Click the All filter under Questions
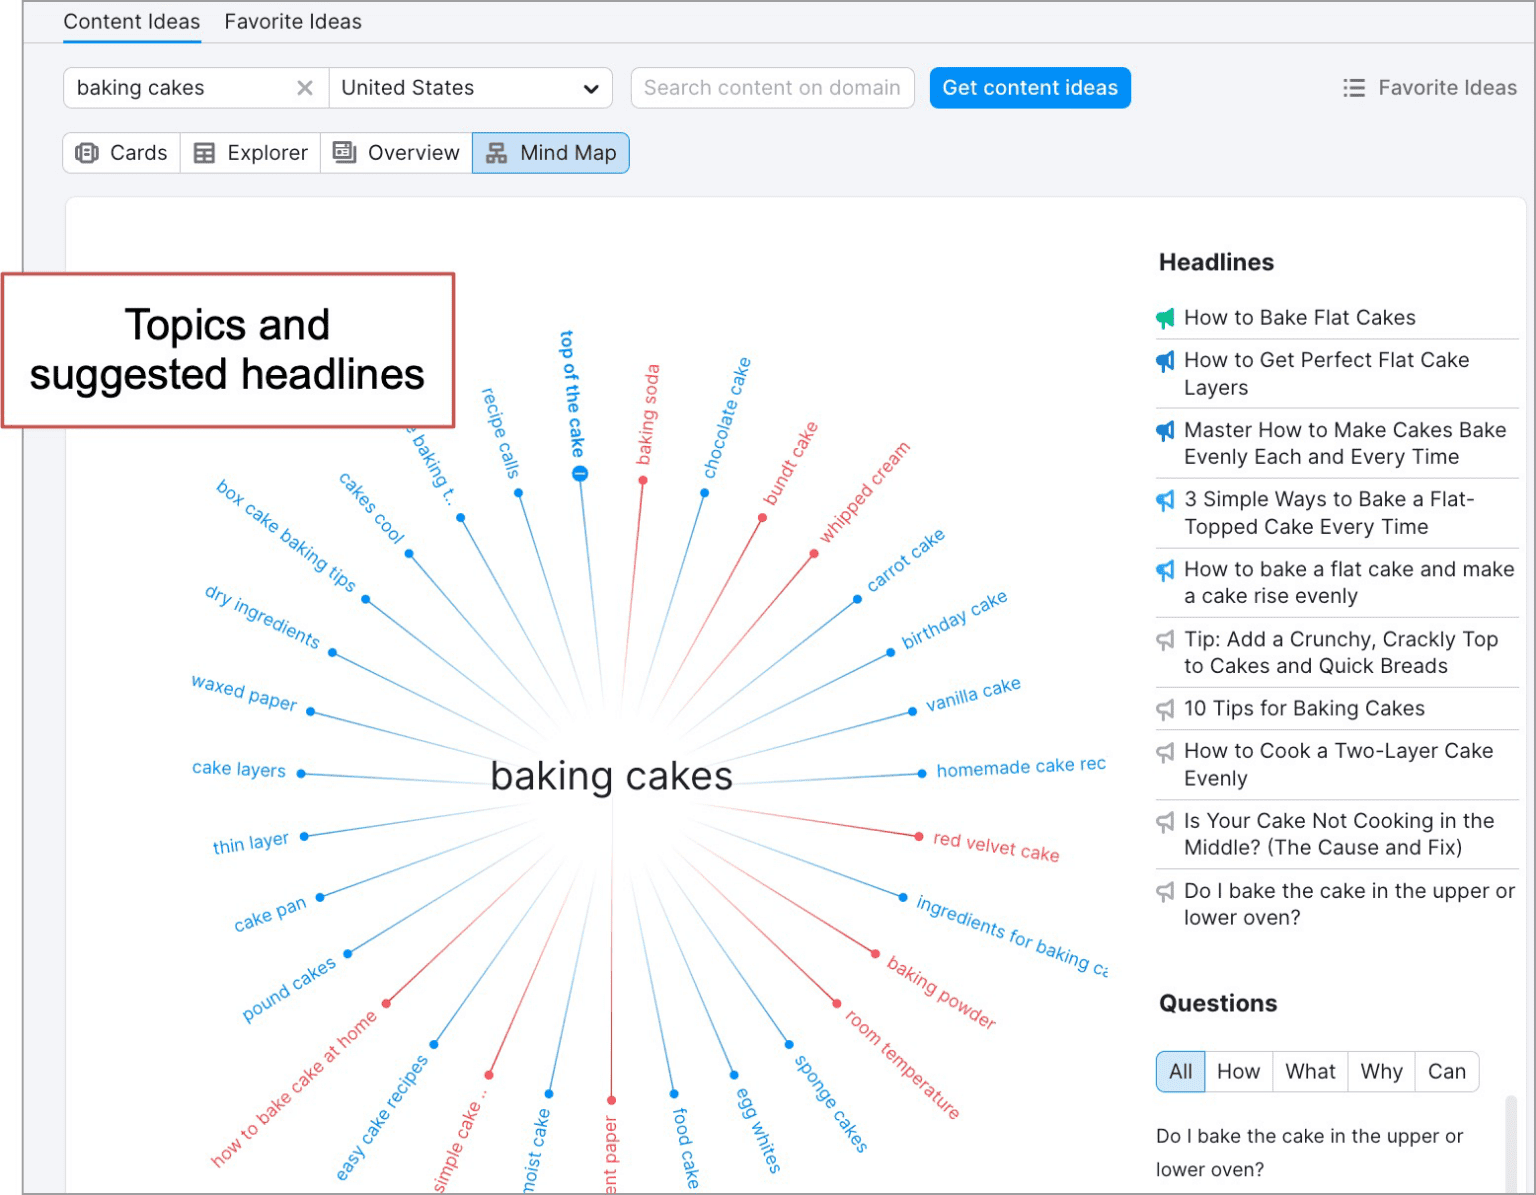This screenshot has height=1195, width=1536. 1180,1071
